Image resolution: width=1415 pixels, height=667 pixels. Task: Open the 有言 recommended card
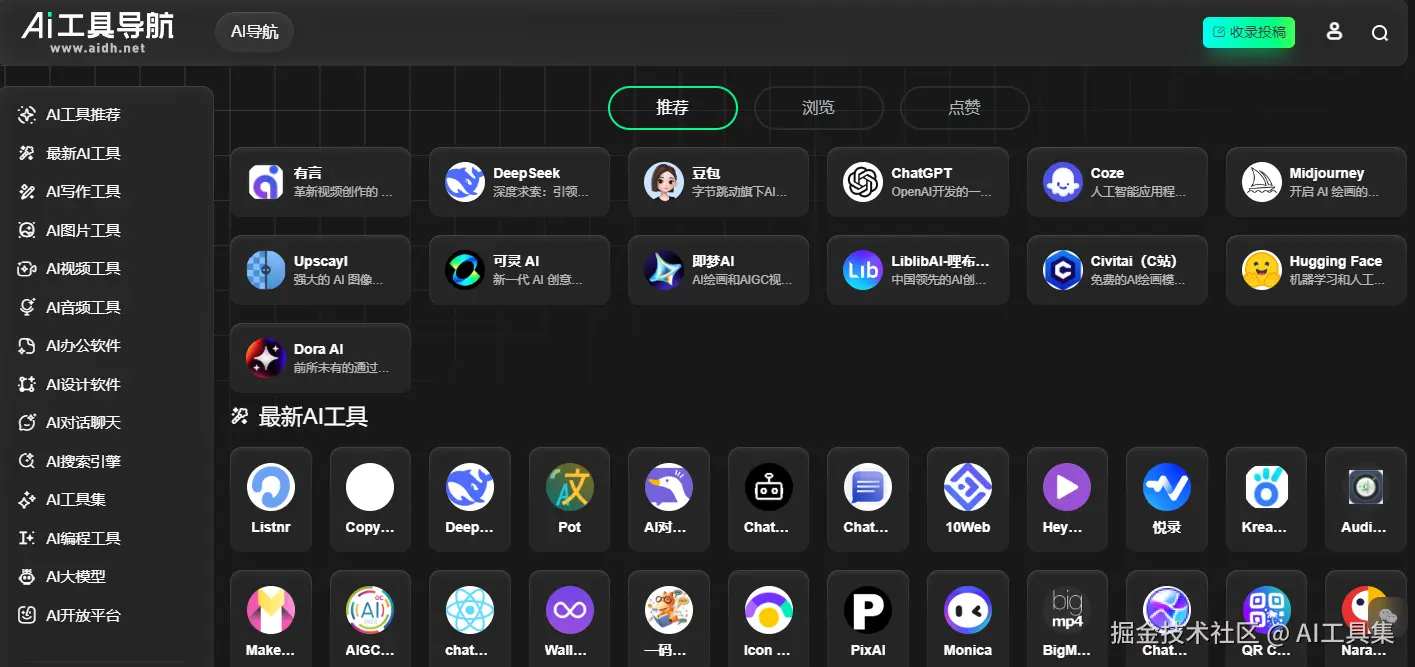click(x=320, y=182)
